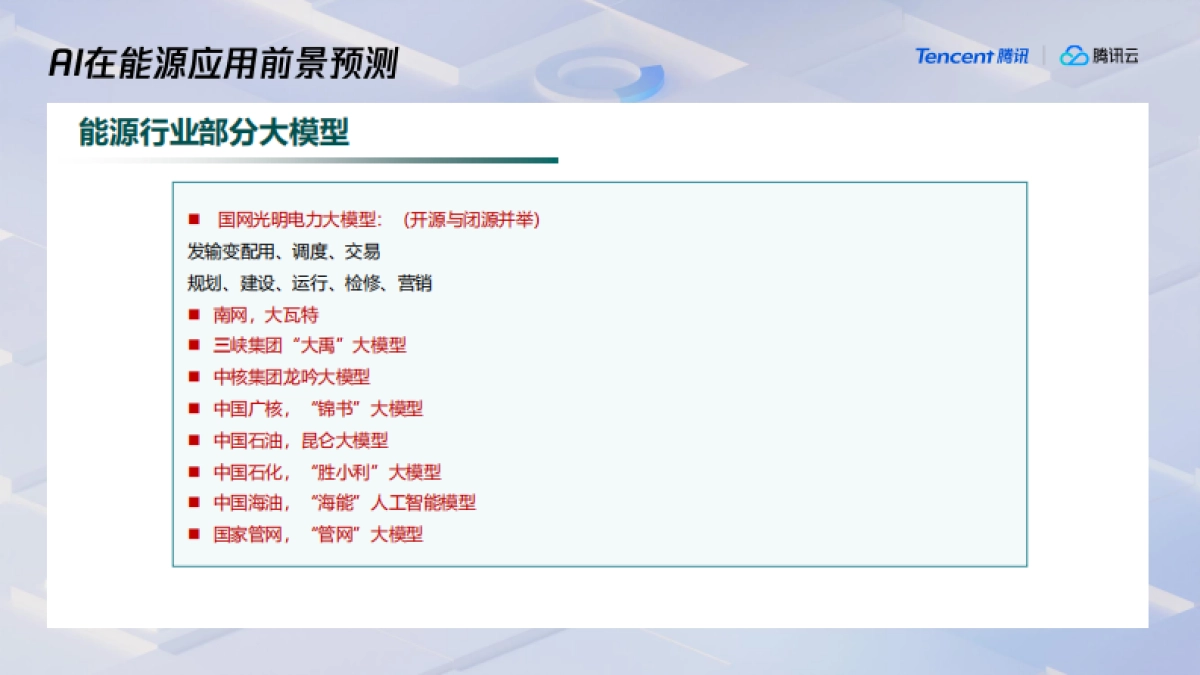Screen dimensions: 1200x675
Task: Click the 中国广核锦书大模型 text
Action: pos(318,409)
